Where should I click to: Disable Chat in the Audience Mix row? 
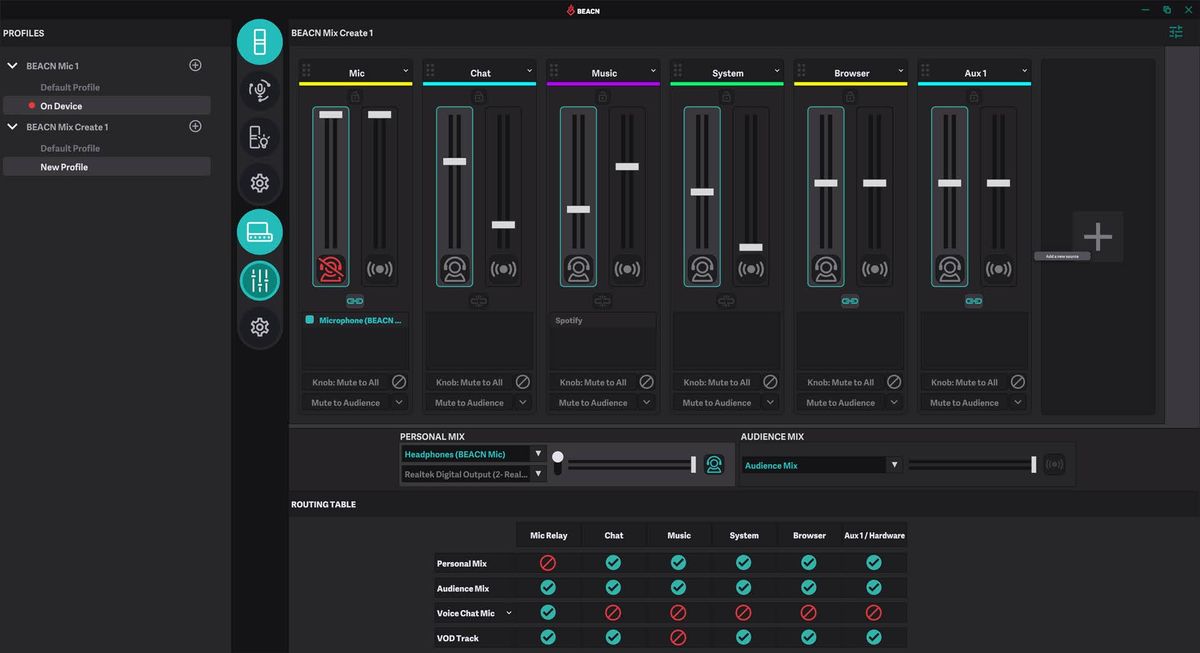[x=613, y=587]
